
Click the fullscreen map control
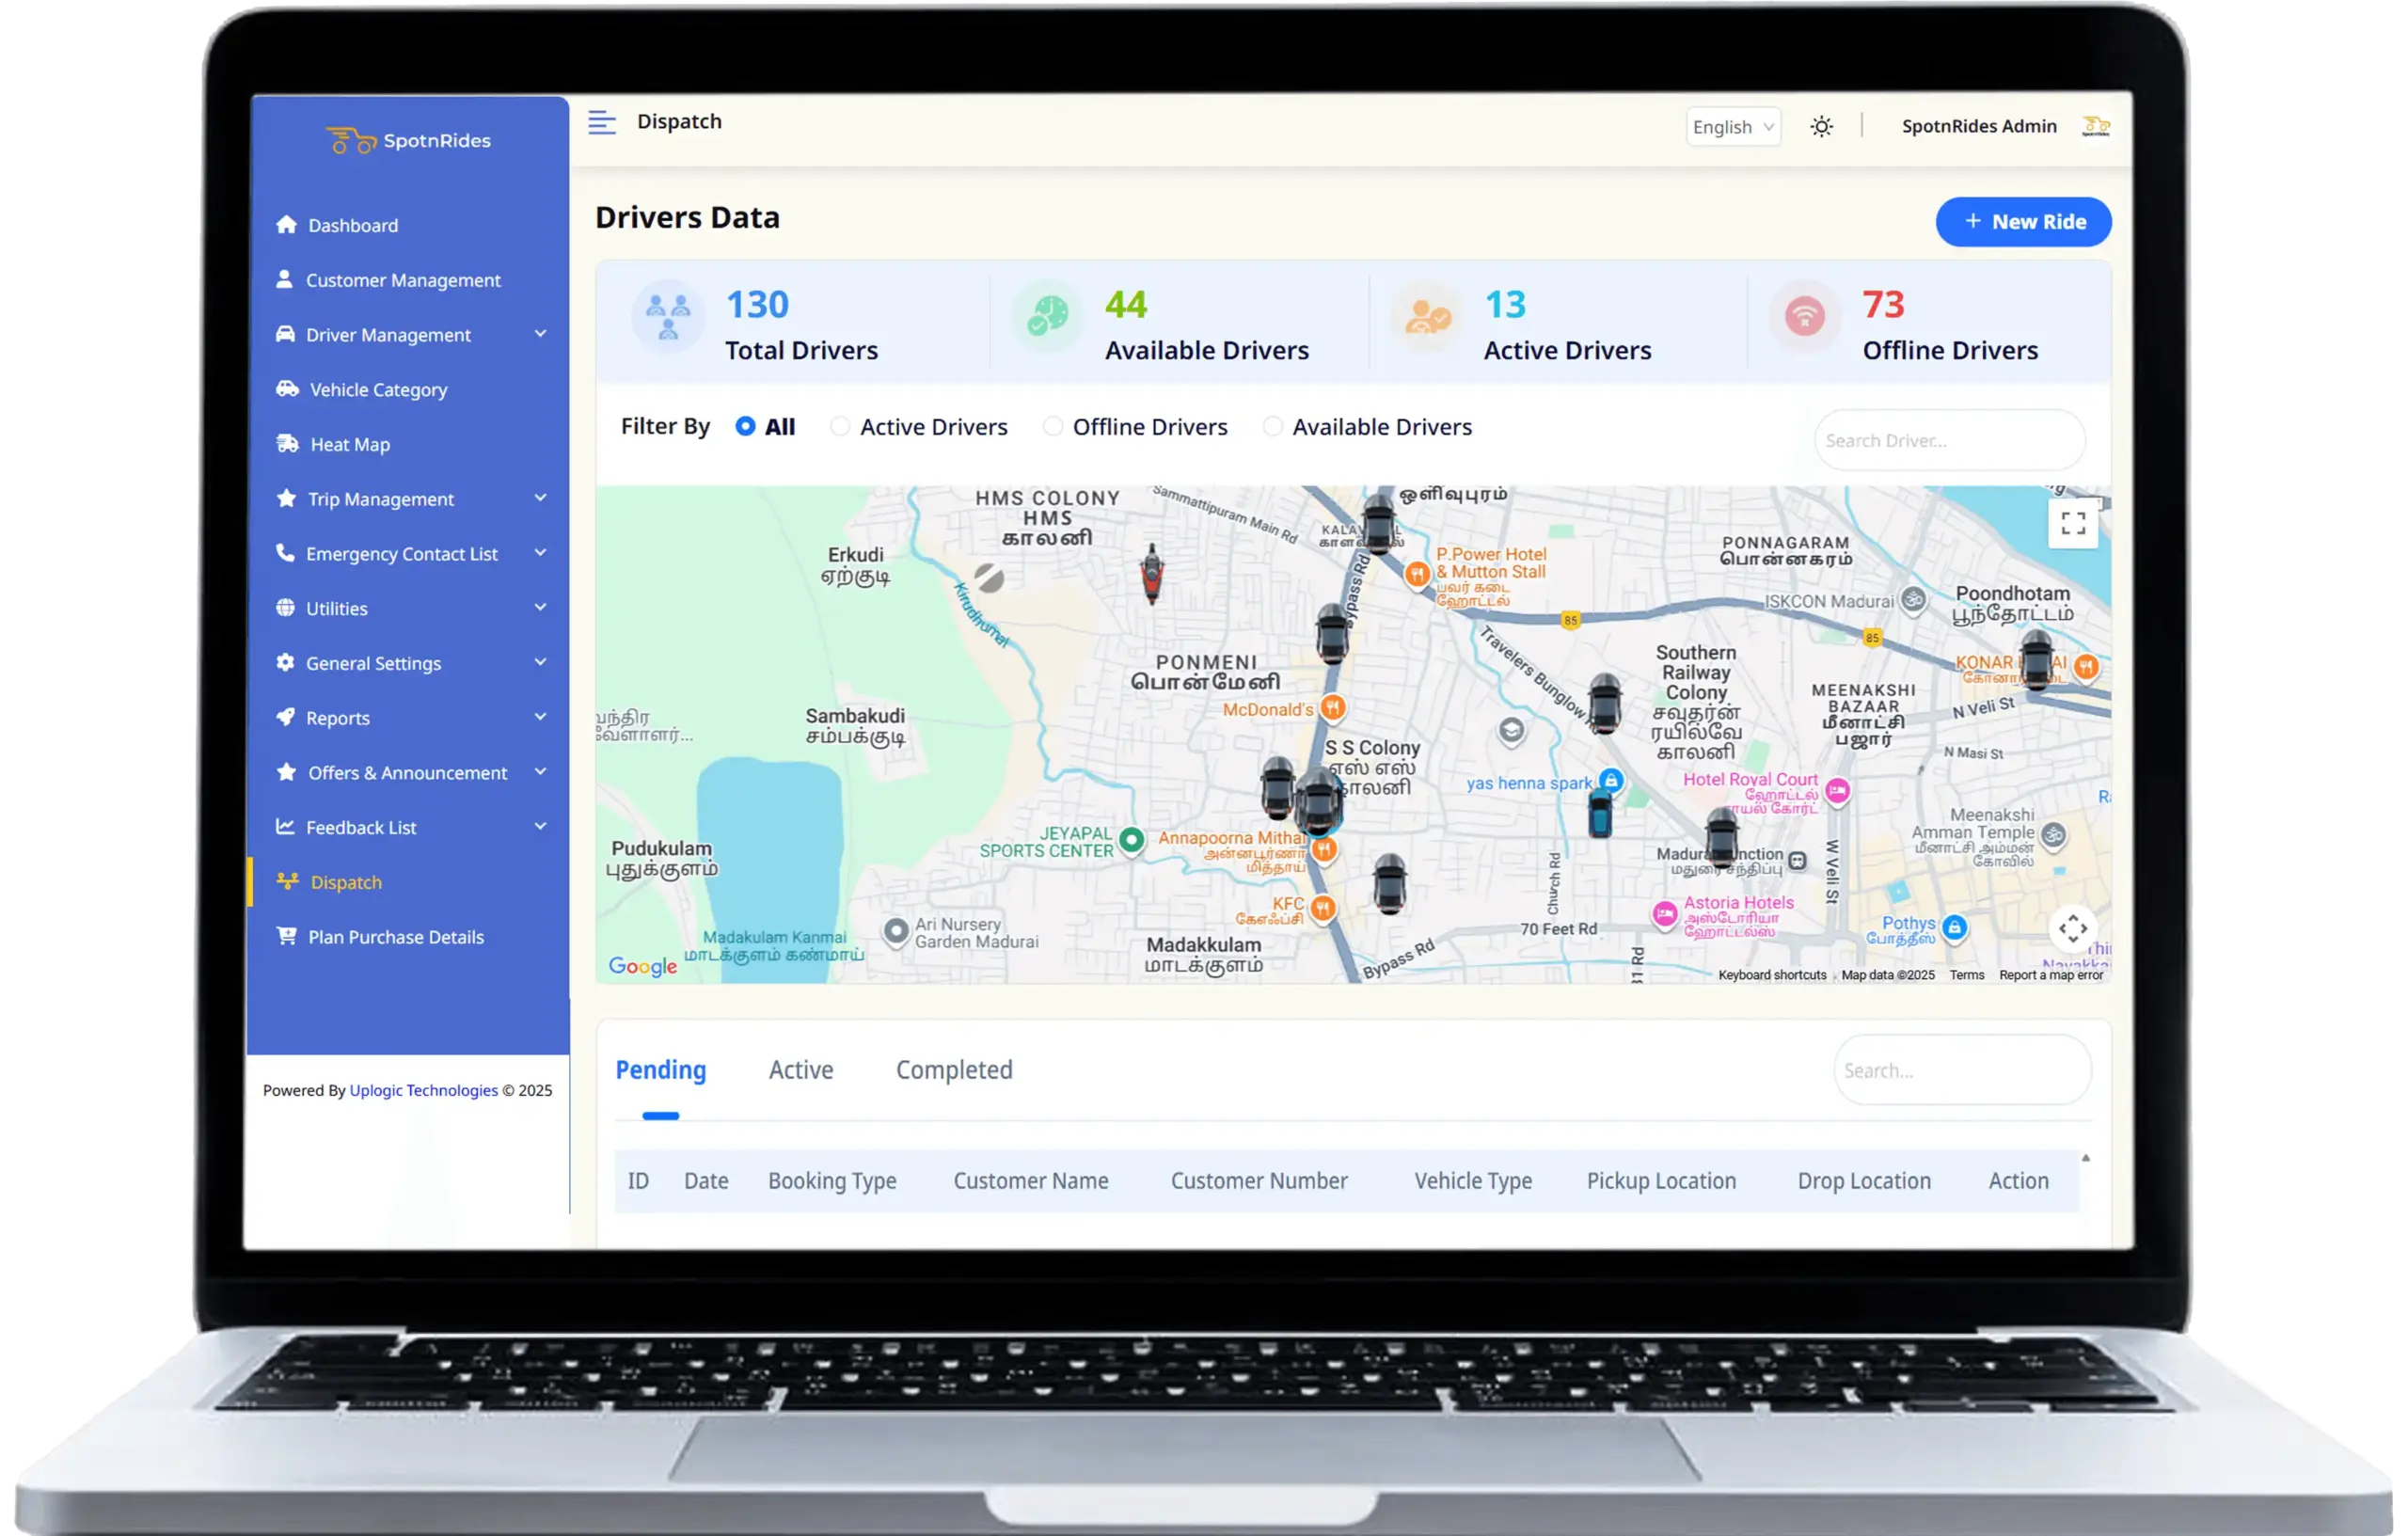pos(2073,522)
